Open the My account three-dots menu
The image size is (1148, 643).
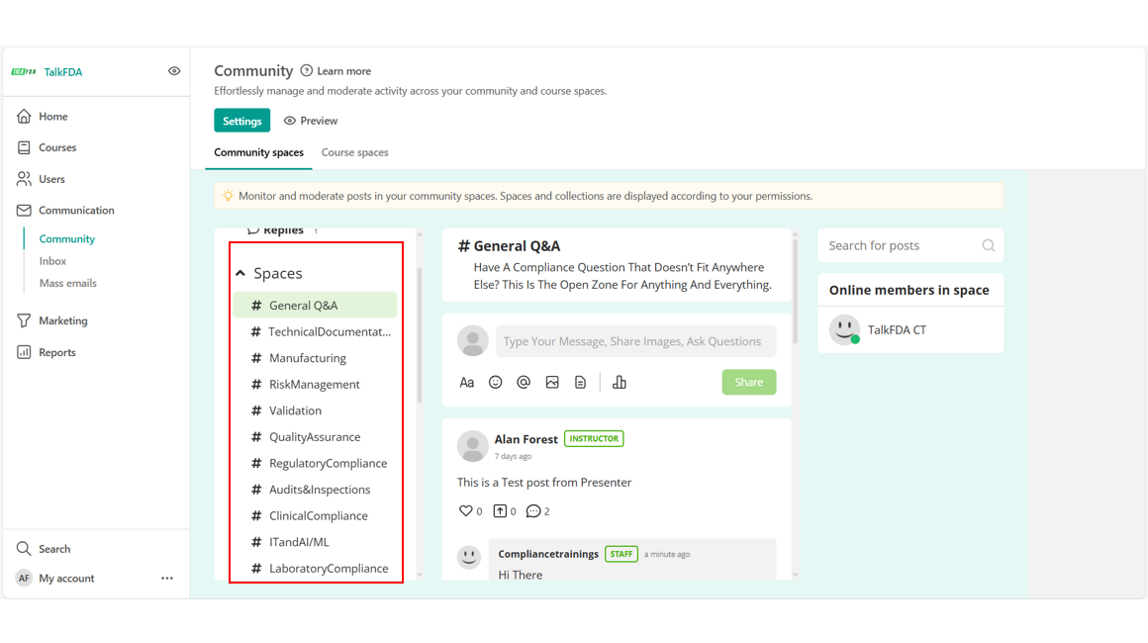167,578
